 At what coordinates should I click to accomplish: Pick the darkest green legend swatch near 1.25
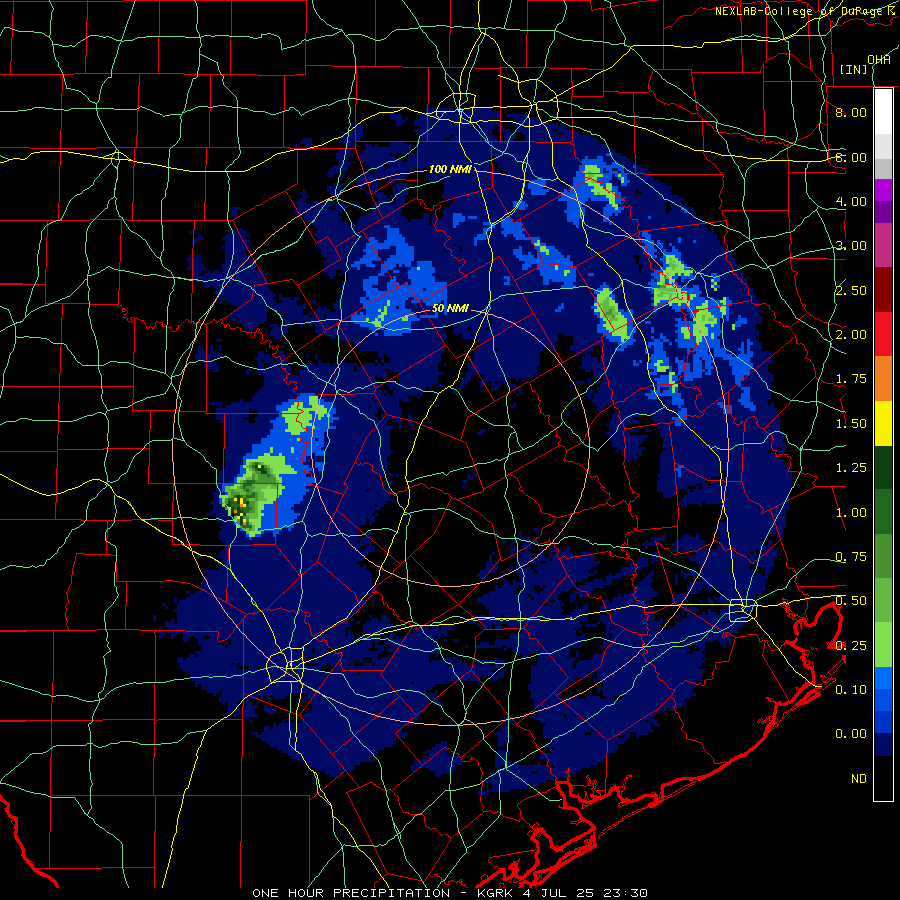pyautogui.click(x=883, y=467)
